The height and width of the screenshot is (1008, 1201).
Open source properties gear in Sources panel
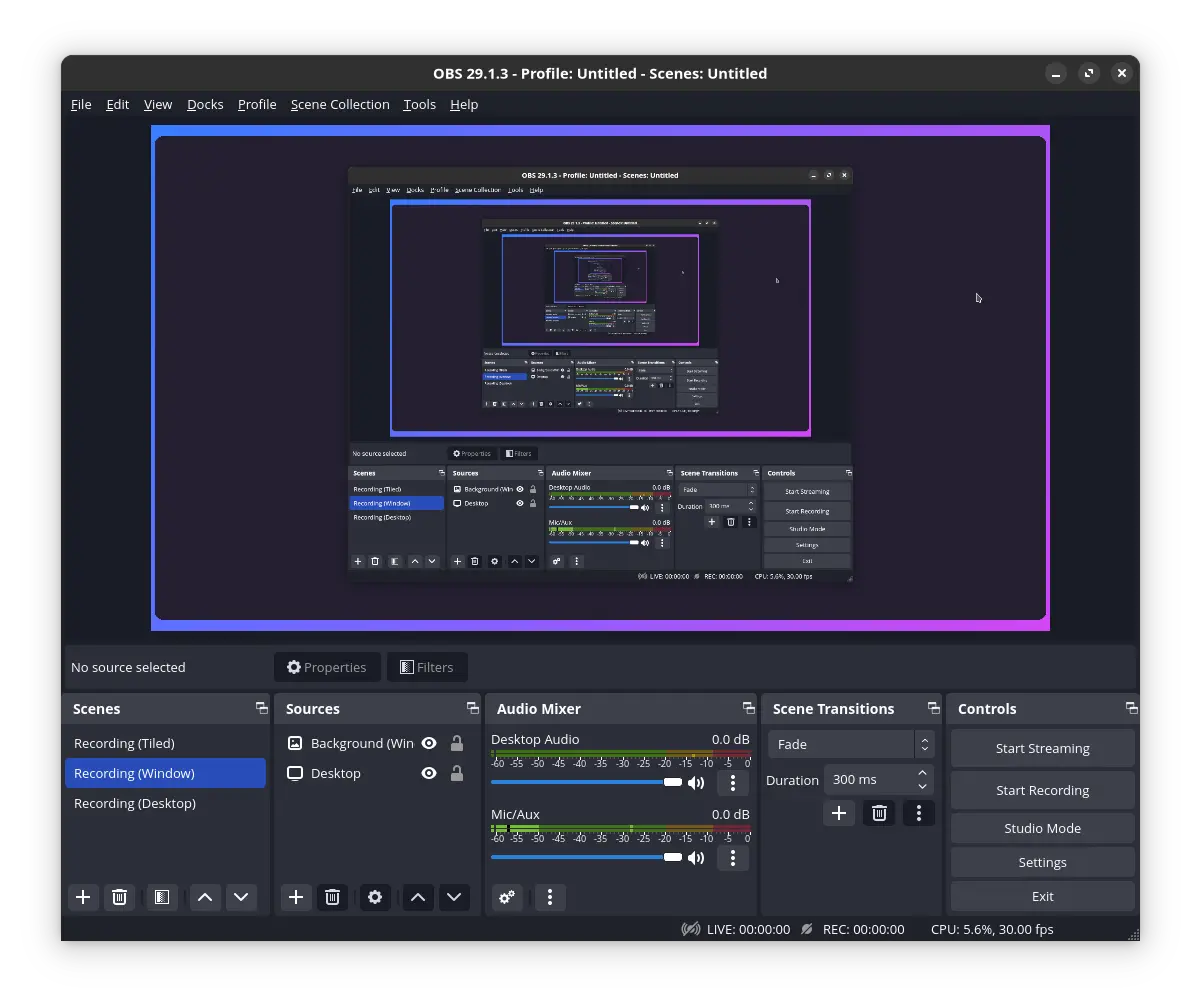pos(375,897)
